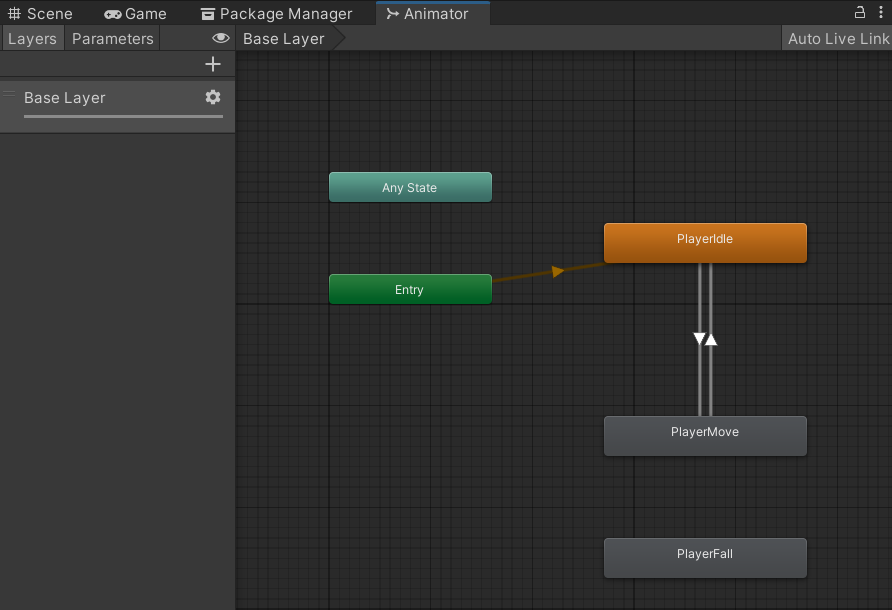Select the Entry node

[410, 289]
